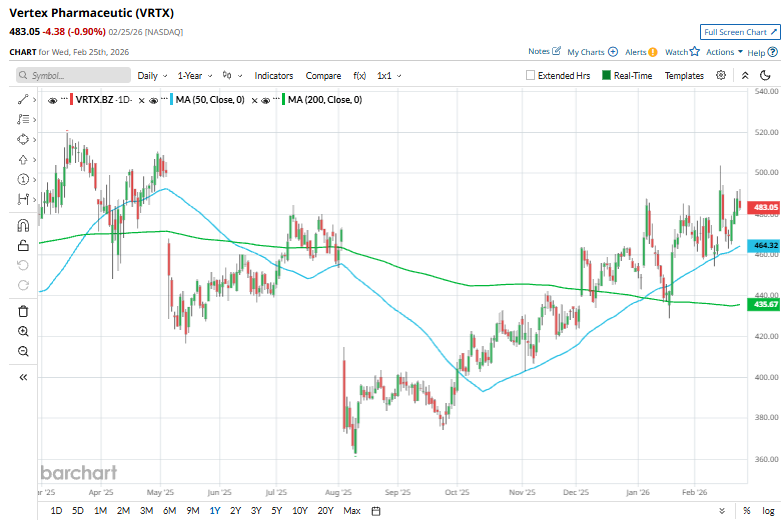Select the line drawing tool

[23, 100]
